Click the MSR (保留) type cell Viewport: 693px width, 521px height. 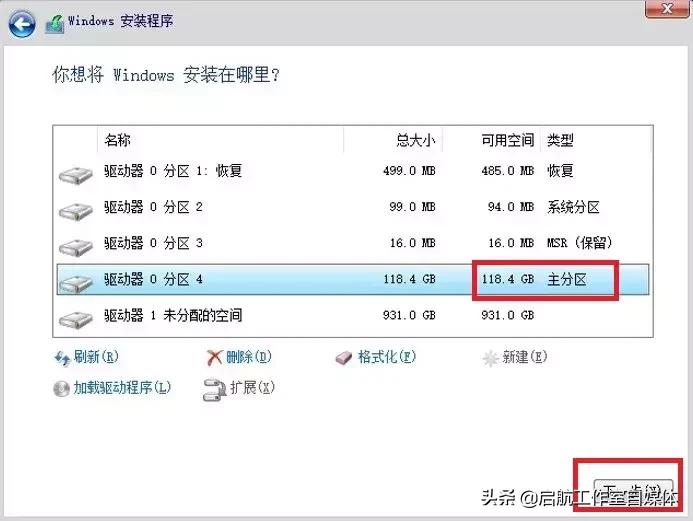579,243
